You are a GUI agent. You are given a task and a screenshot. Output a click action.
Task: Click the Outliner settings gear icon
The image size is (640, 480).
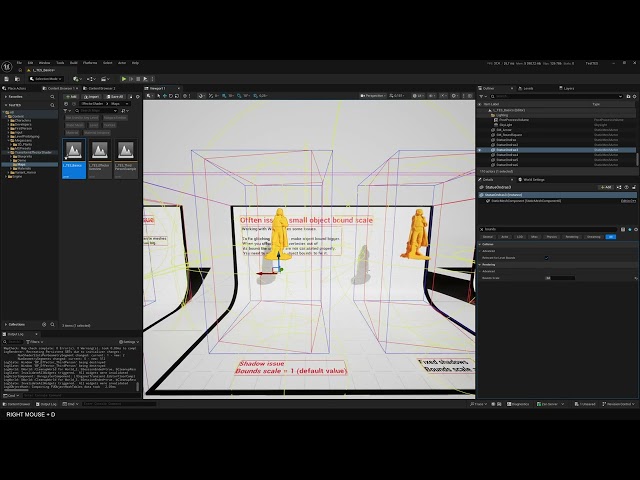[634, 97]
